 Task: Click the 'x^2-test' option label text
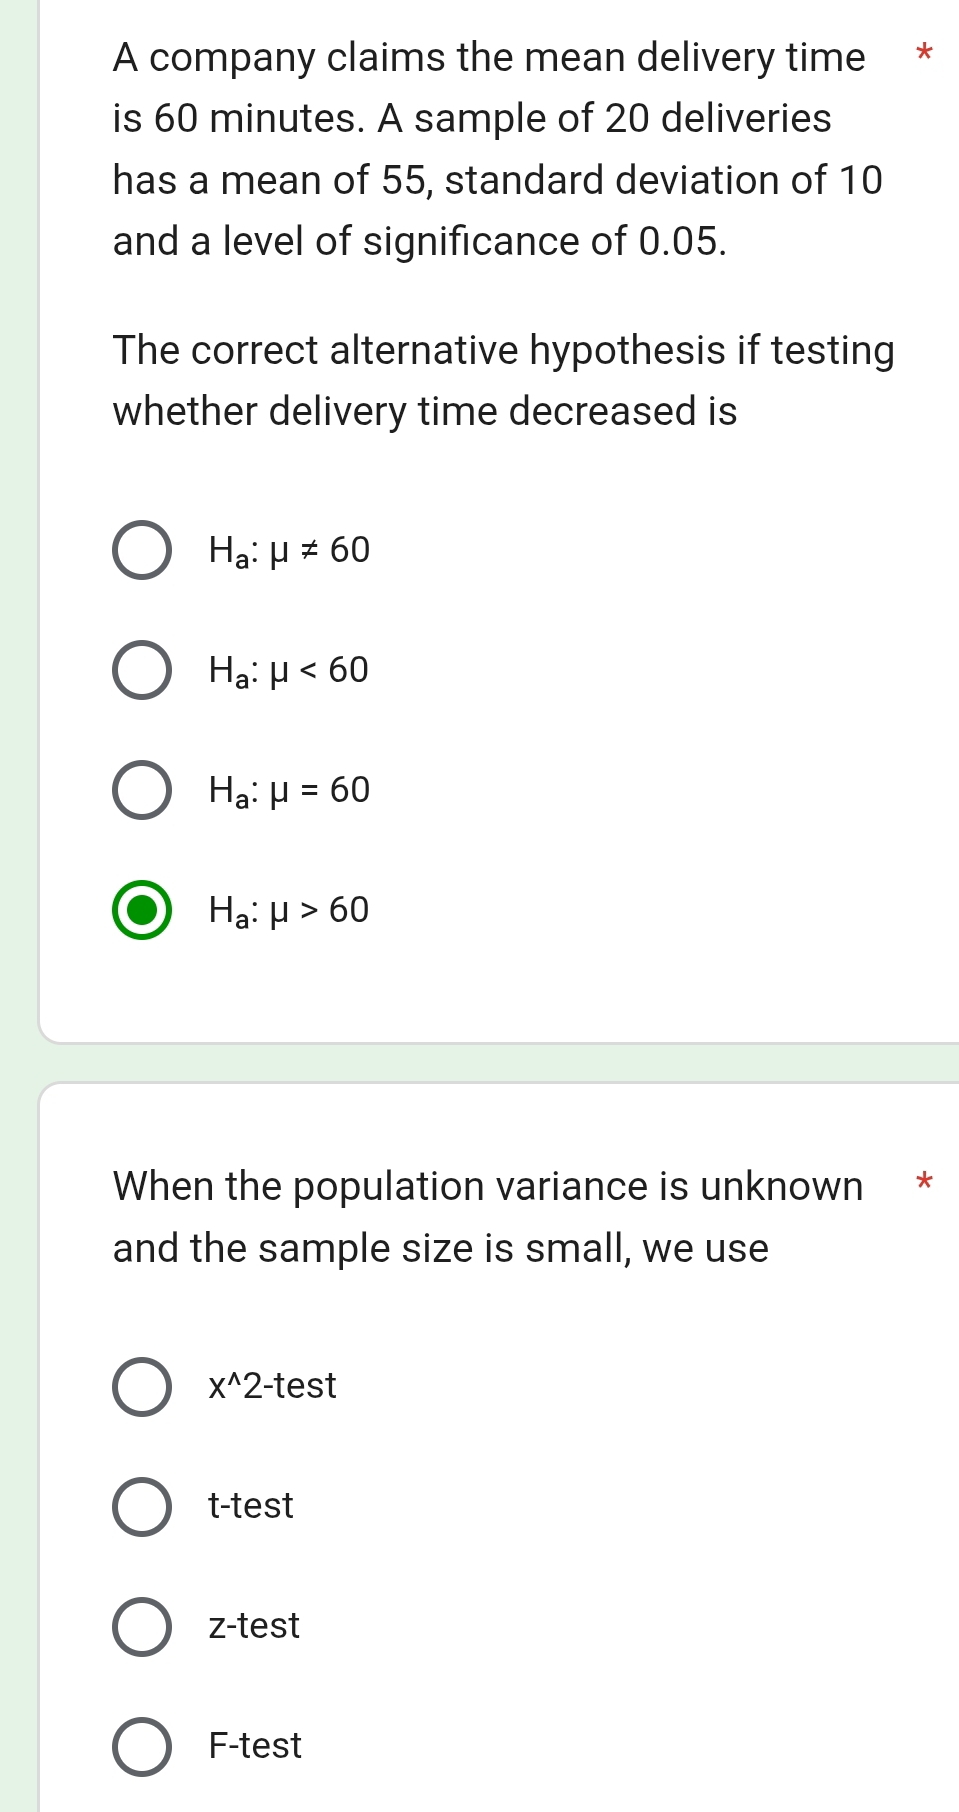pos(272,1386)
